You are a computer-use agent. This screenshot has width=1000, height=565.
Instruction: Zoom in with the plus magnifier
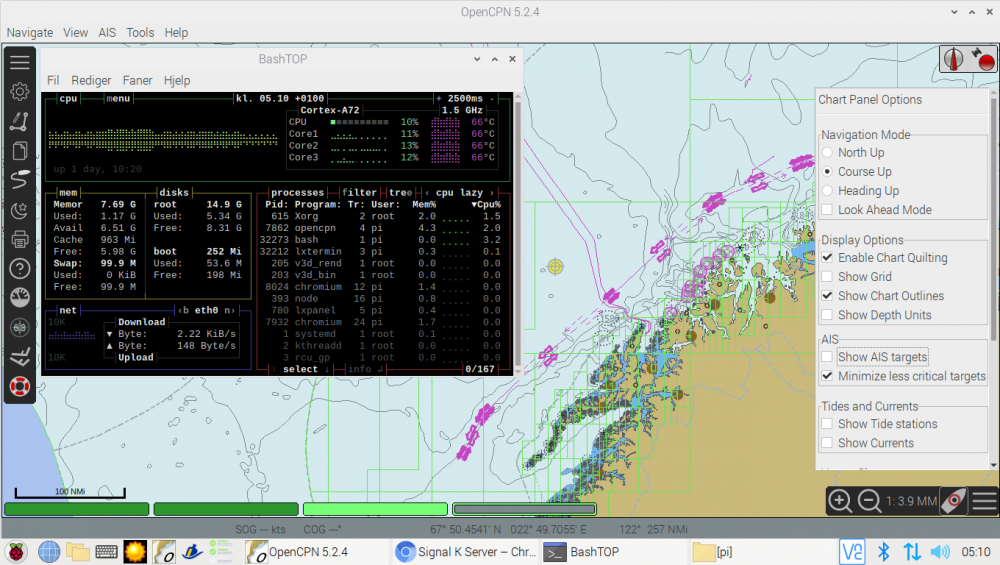tap(840, 501)
